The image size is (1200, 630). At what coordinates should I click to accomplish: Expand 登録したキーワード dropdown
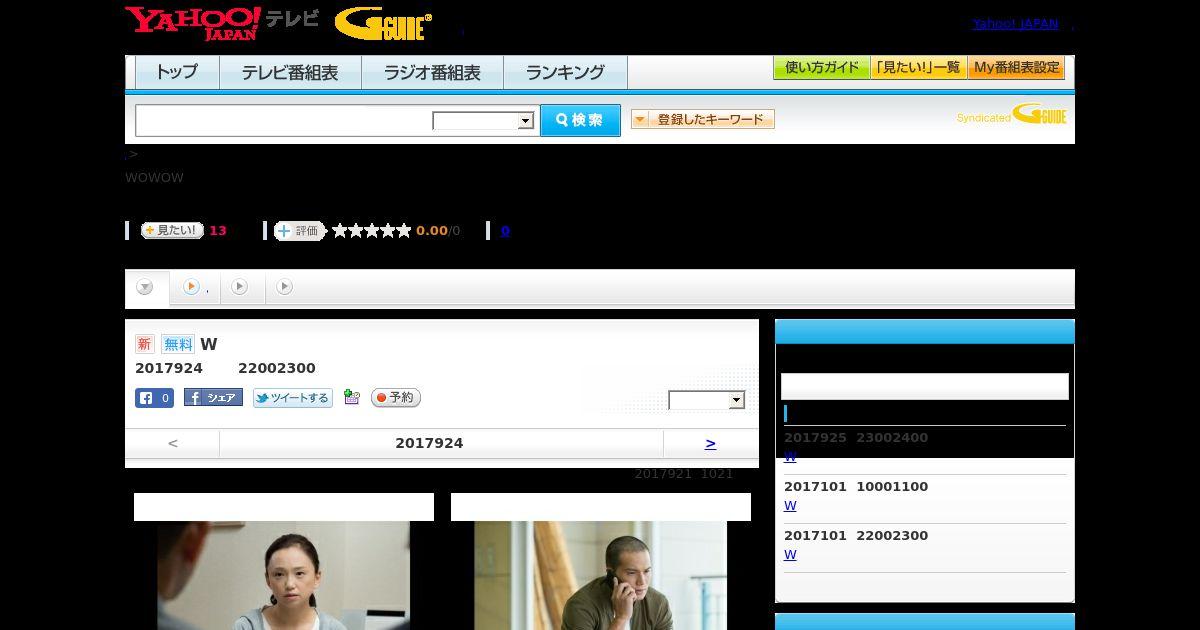[703, 120]
